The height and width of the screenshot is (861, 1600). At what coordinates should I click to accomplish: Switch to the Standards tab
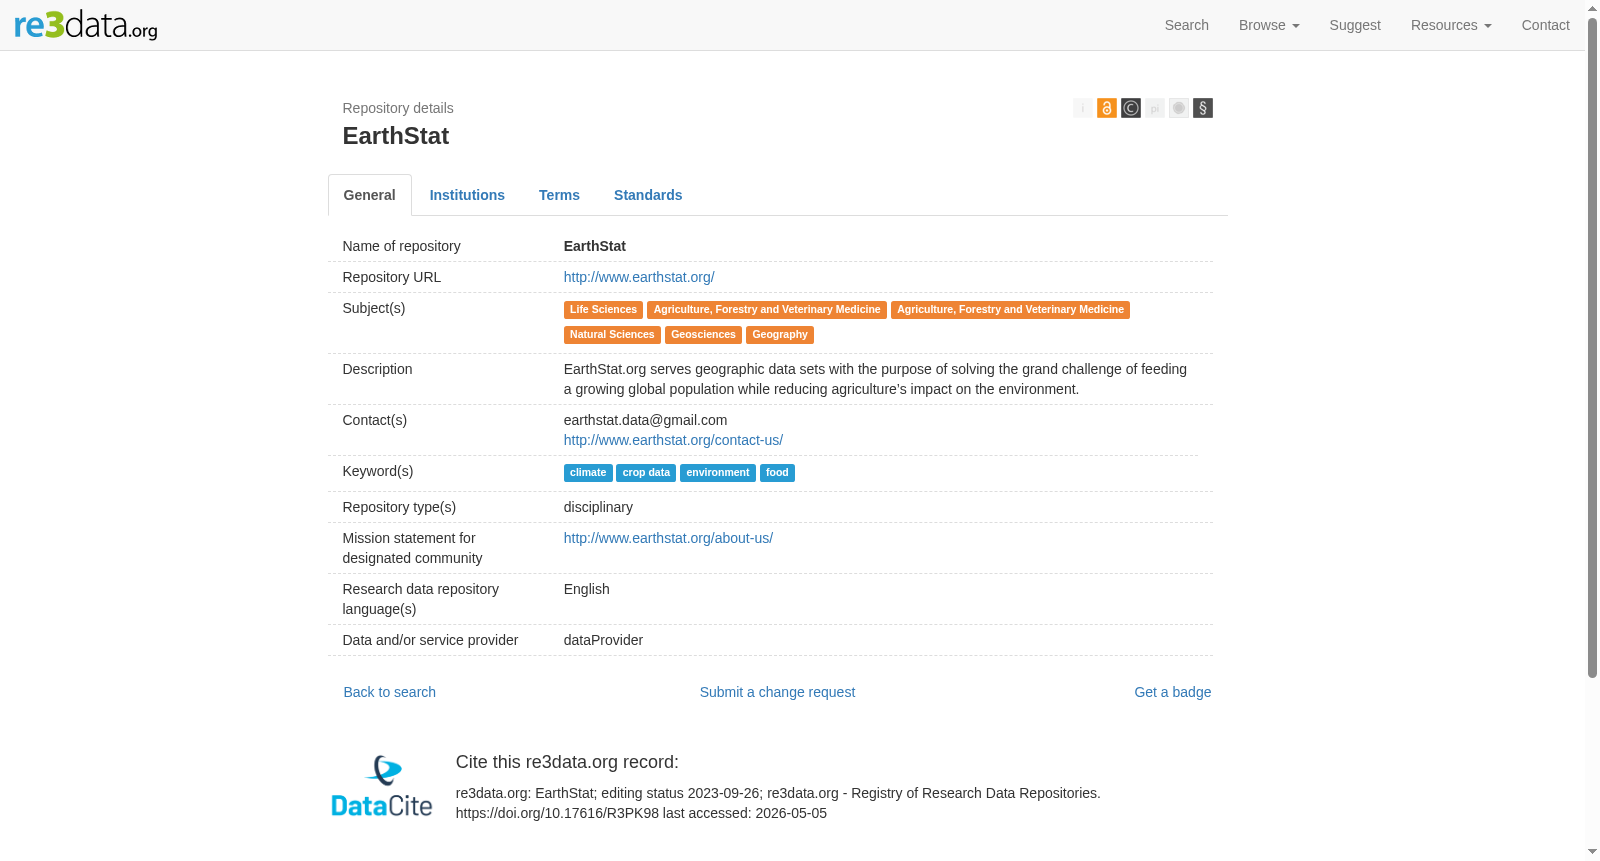click(648, 195)
